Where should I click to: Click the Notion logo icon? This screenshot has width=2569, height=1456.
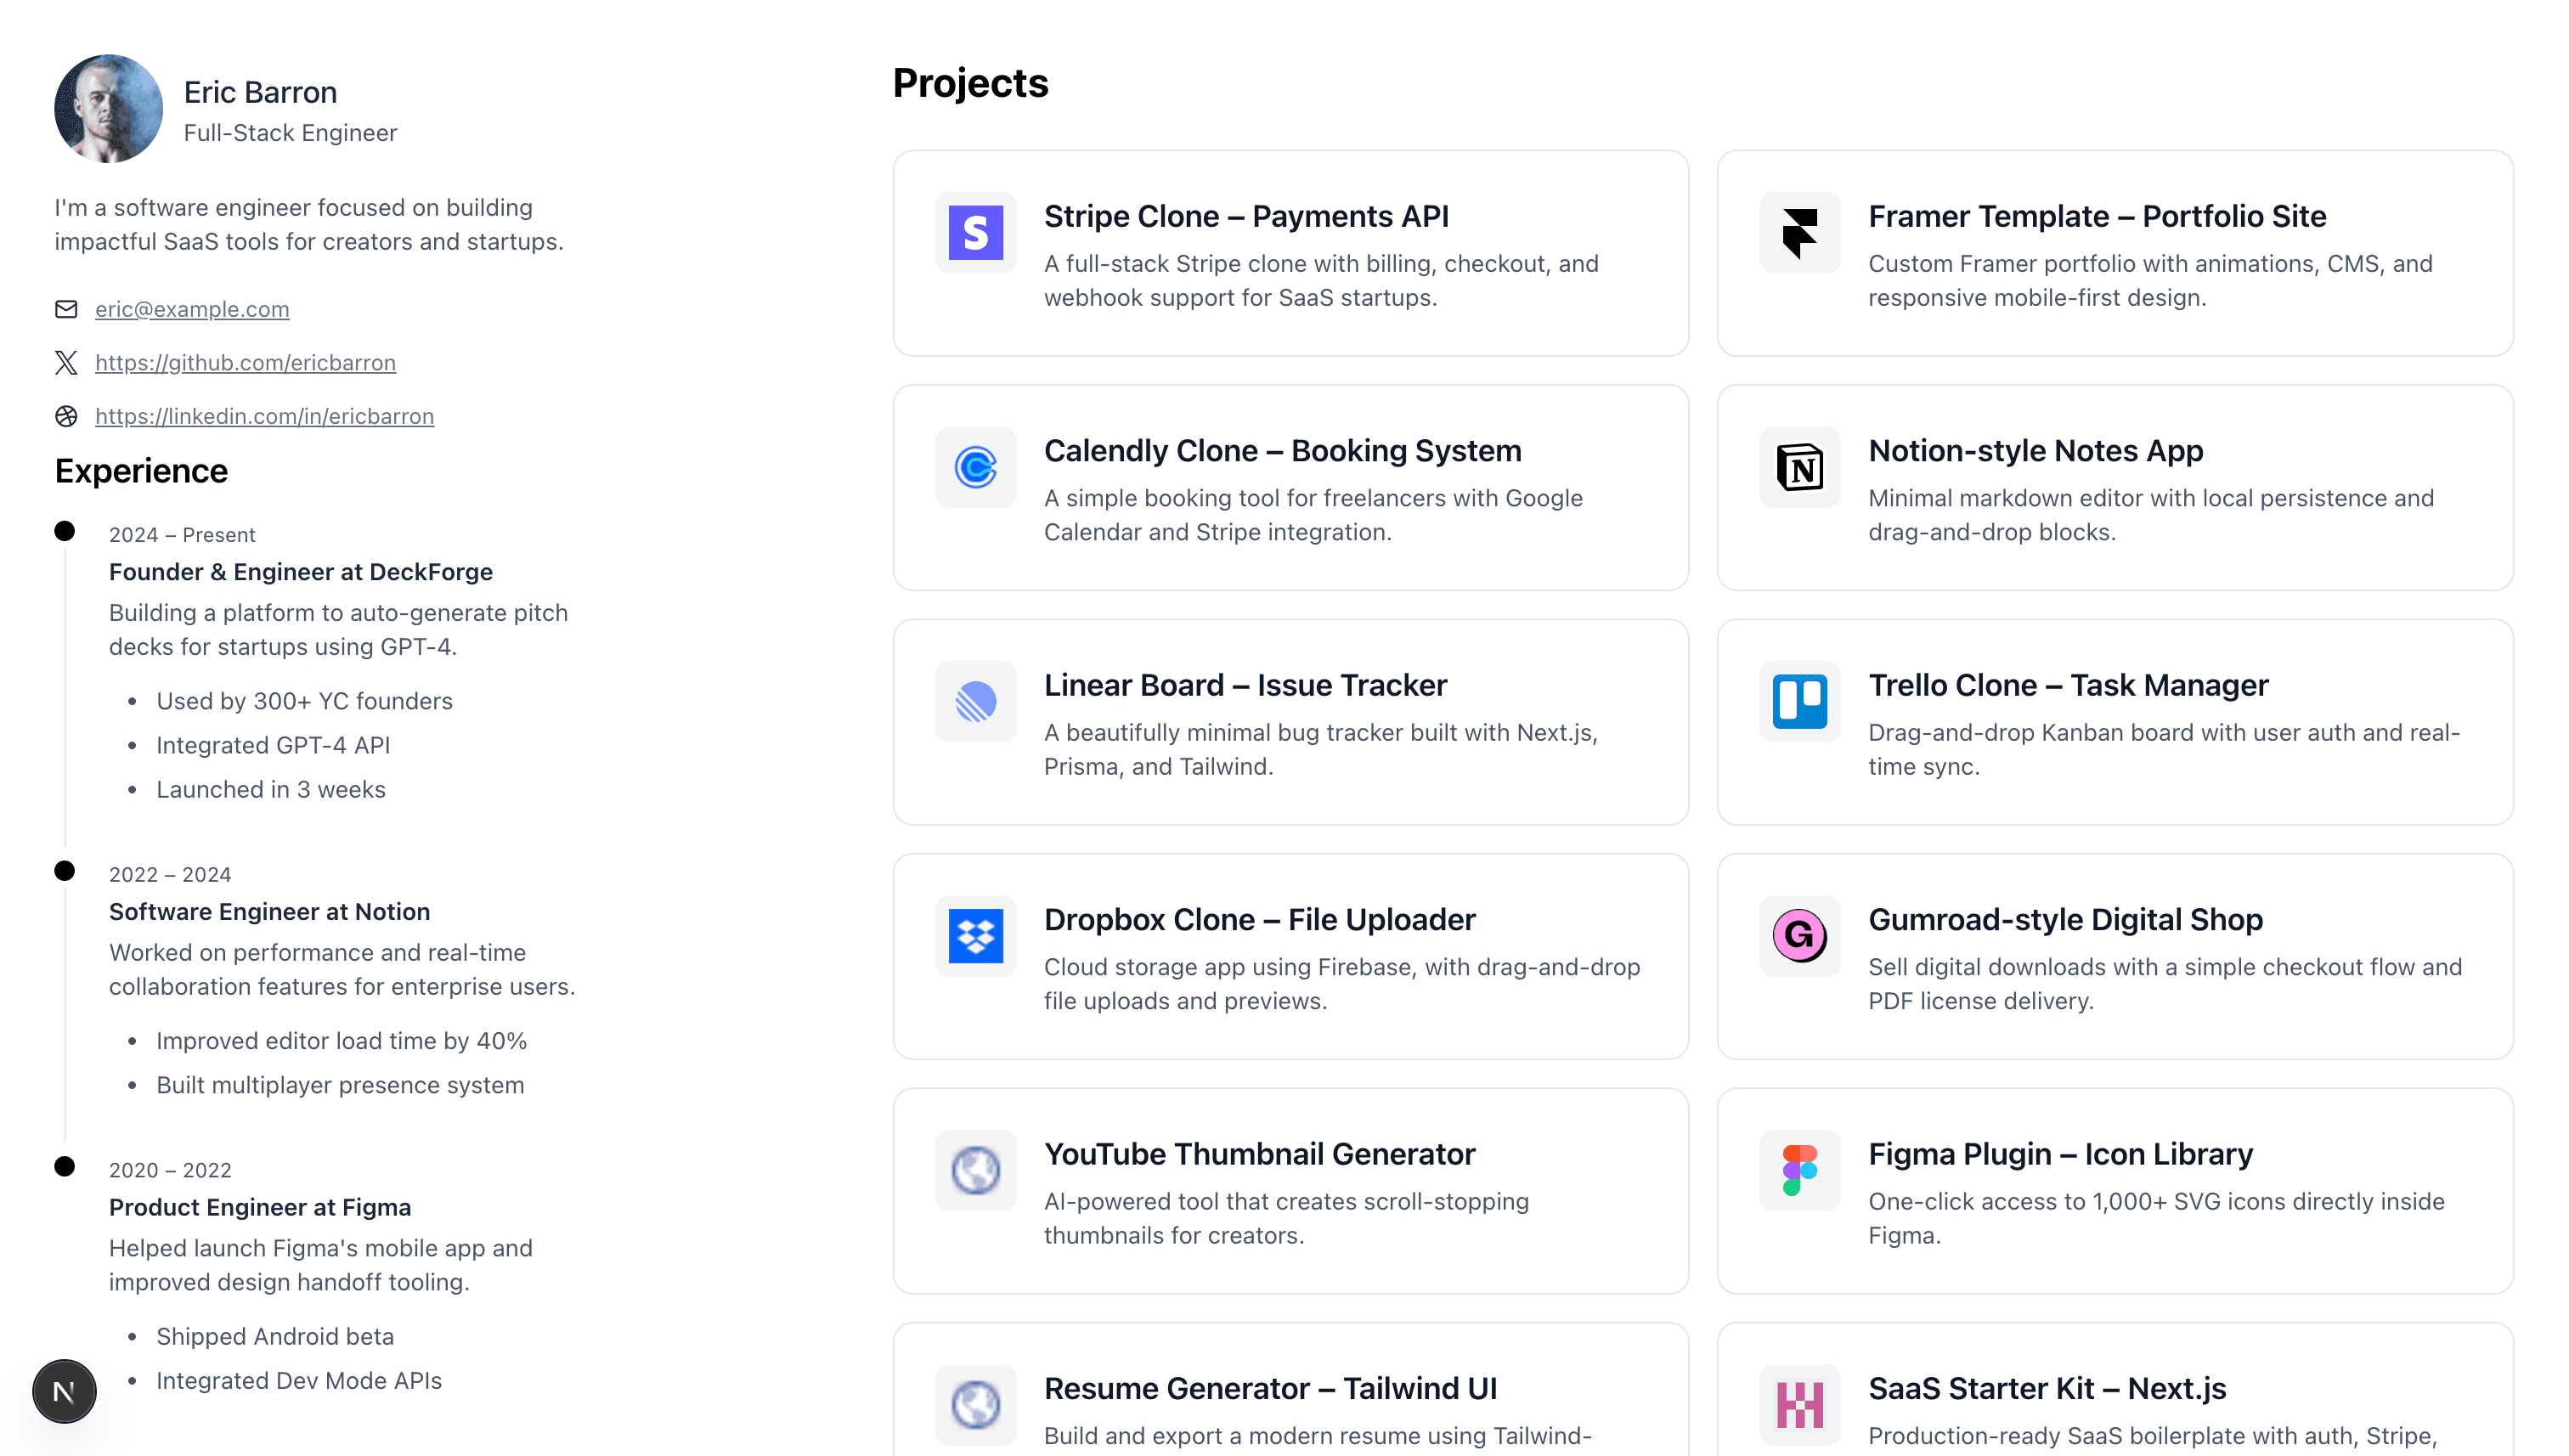coord(1799,467)
